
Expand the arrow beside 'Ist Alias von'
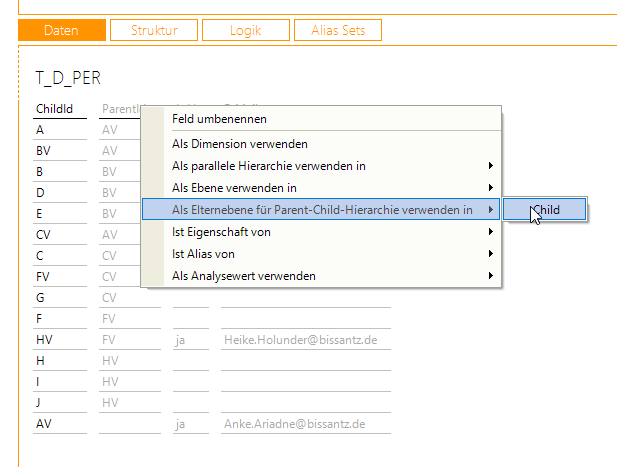(490, 254)
